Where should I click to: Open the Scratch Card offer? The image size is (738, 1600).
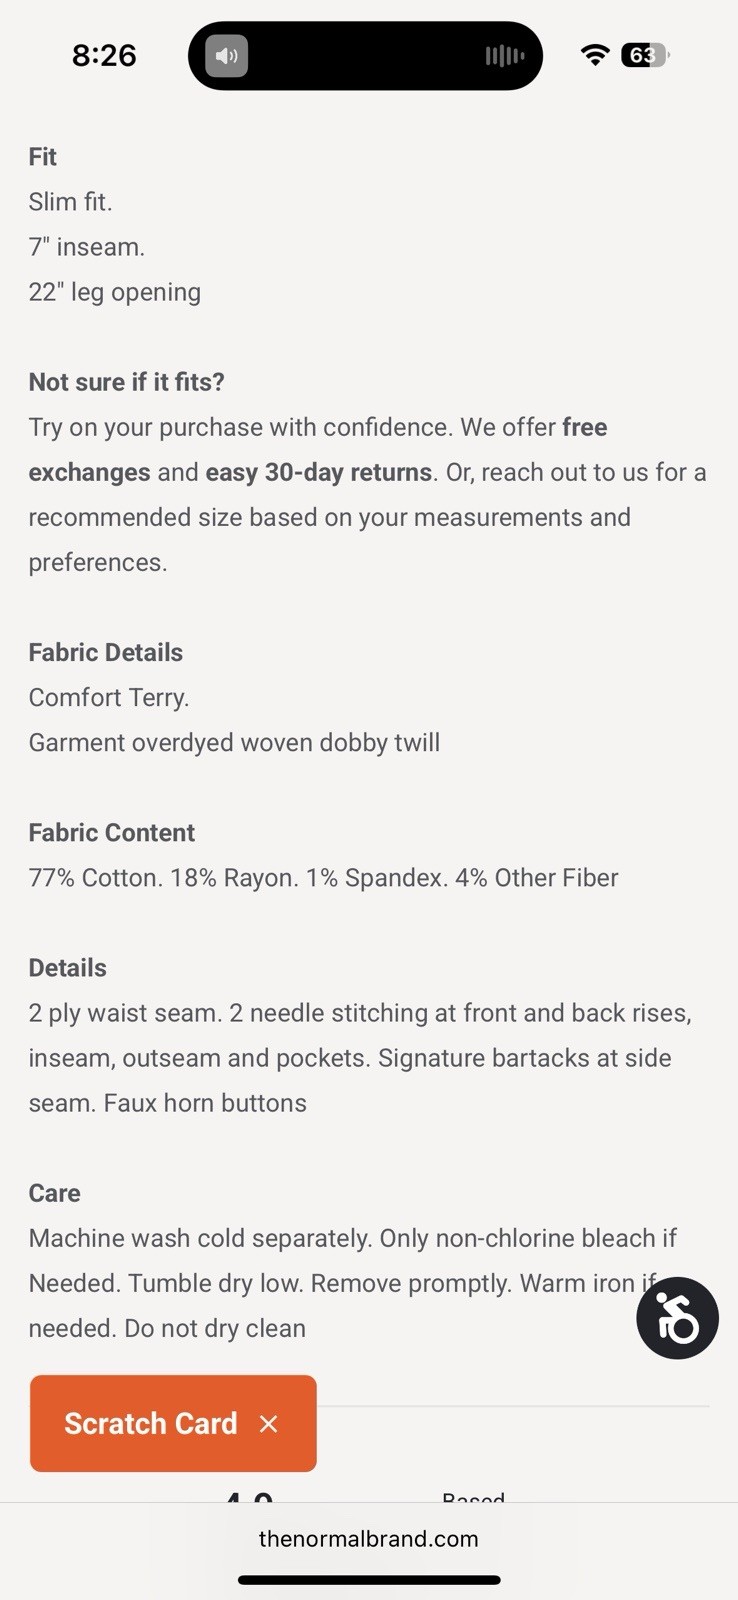[151, 1424]
